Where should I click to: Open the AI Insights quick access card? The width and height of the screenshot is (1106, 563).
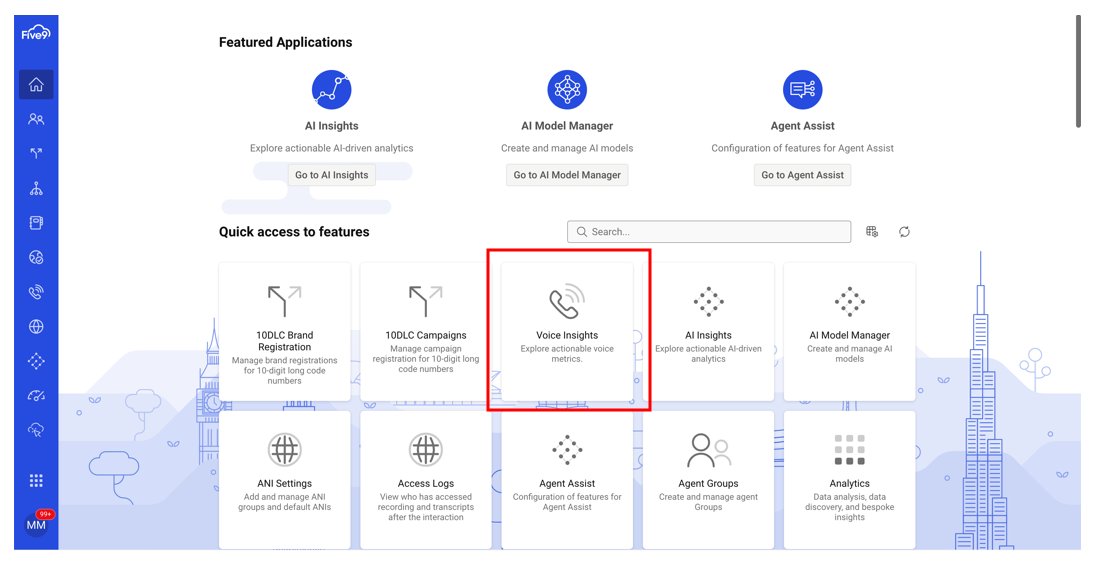coord(708,332)
